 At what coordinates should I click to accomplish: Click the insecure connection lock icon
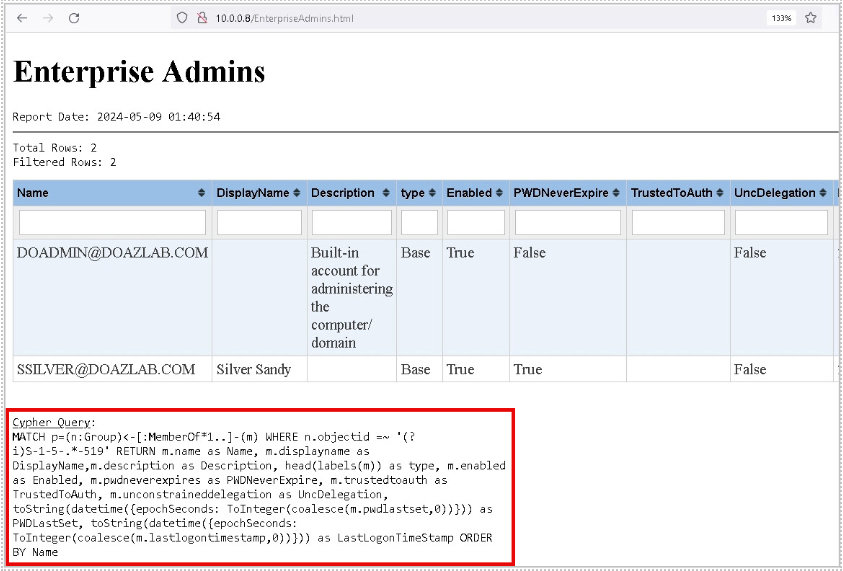coord(201,18)
